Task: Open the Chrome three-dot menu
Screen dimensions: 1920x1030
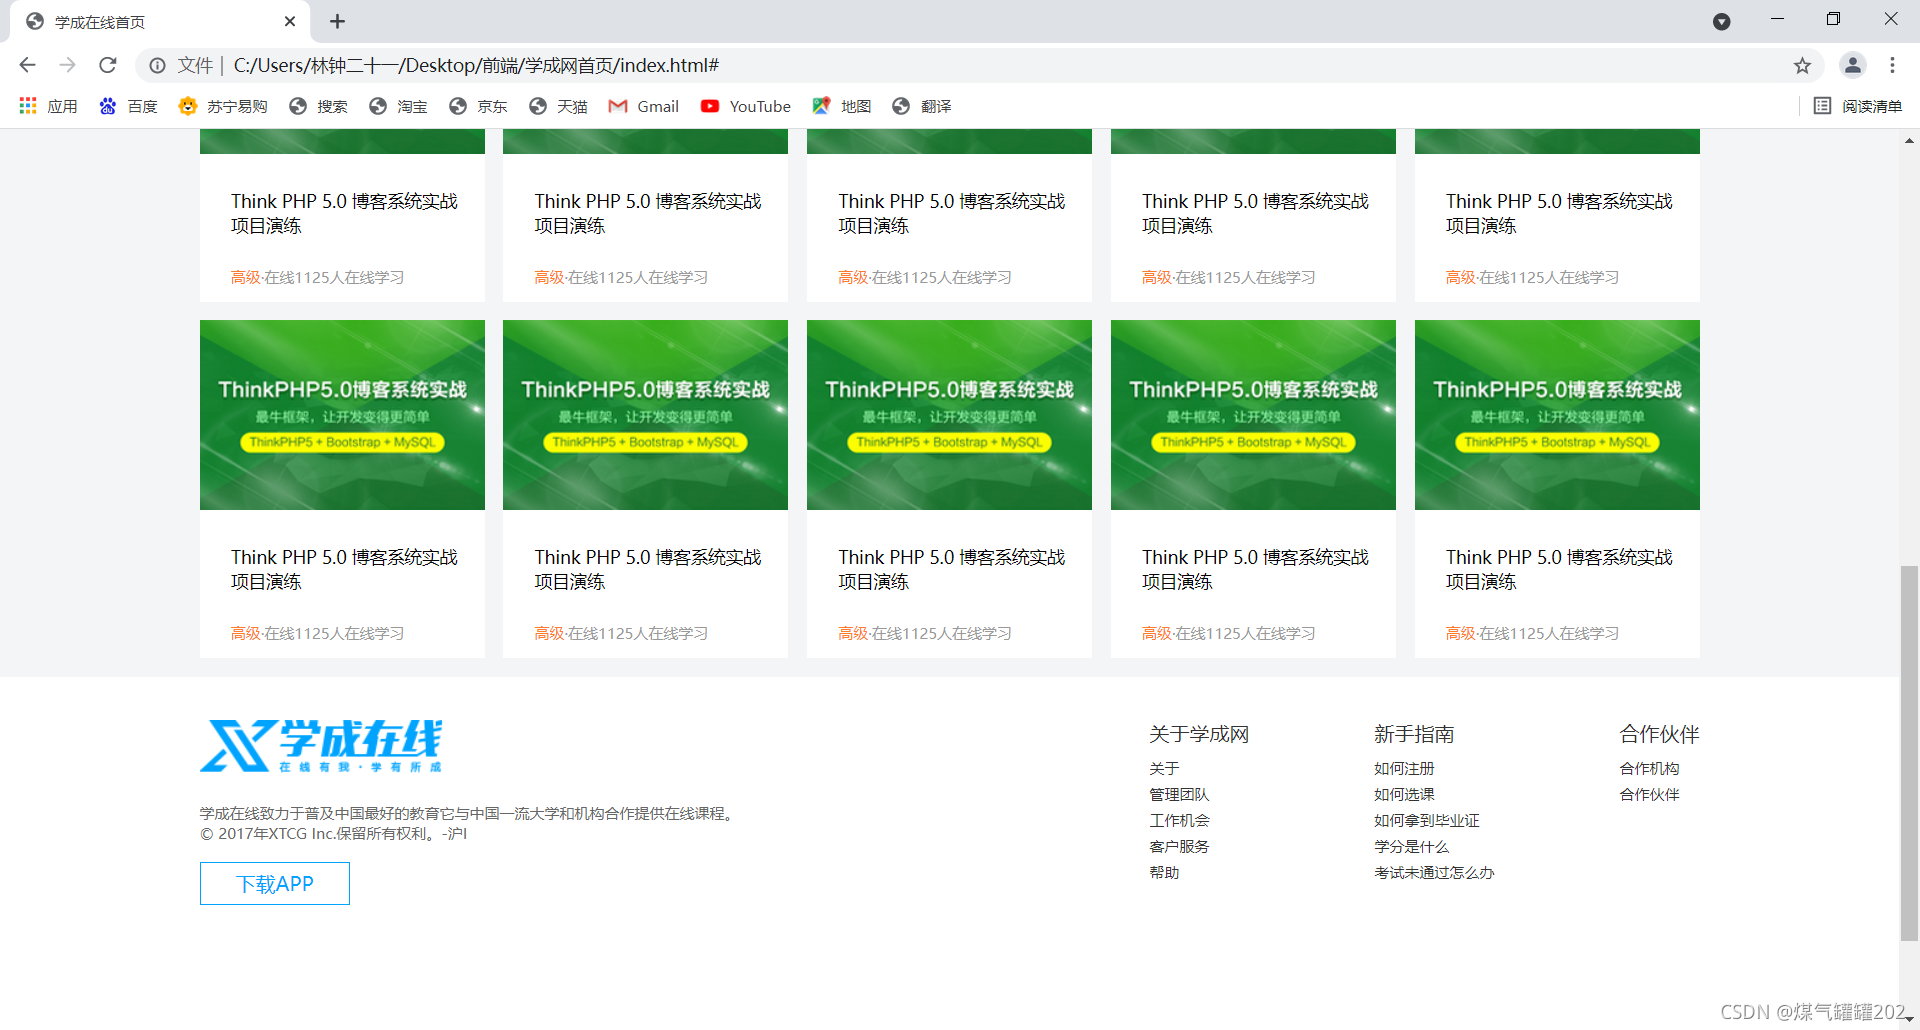Action: [x=1892, y=65]
